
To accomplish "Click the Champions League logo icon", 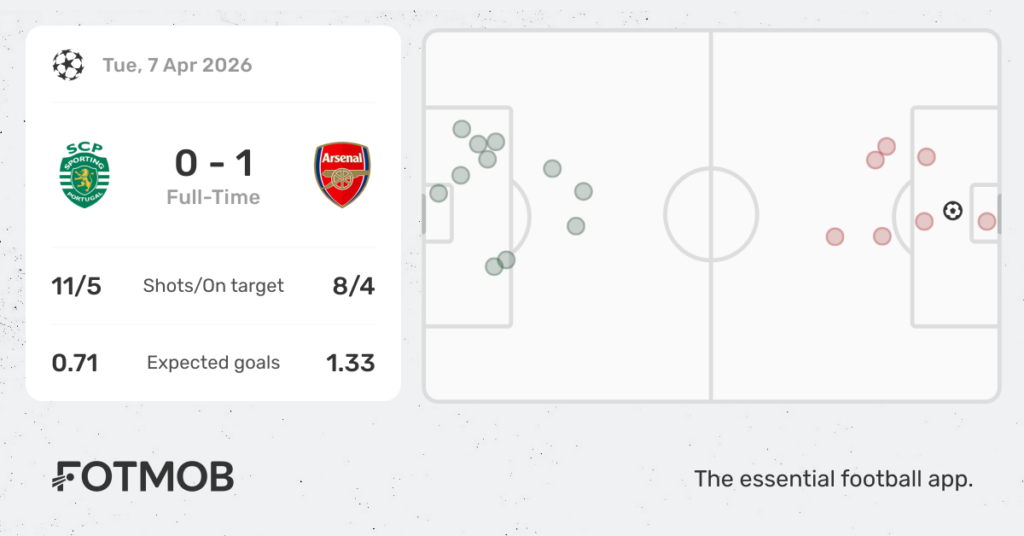I will (x=68, y=65).
